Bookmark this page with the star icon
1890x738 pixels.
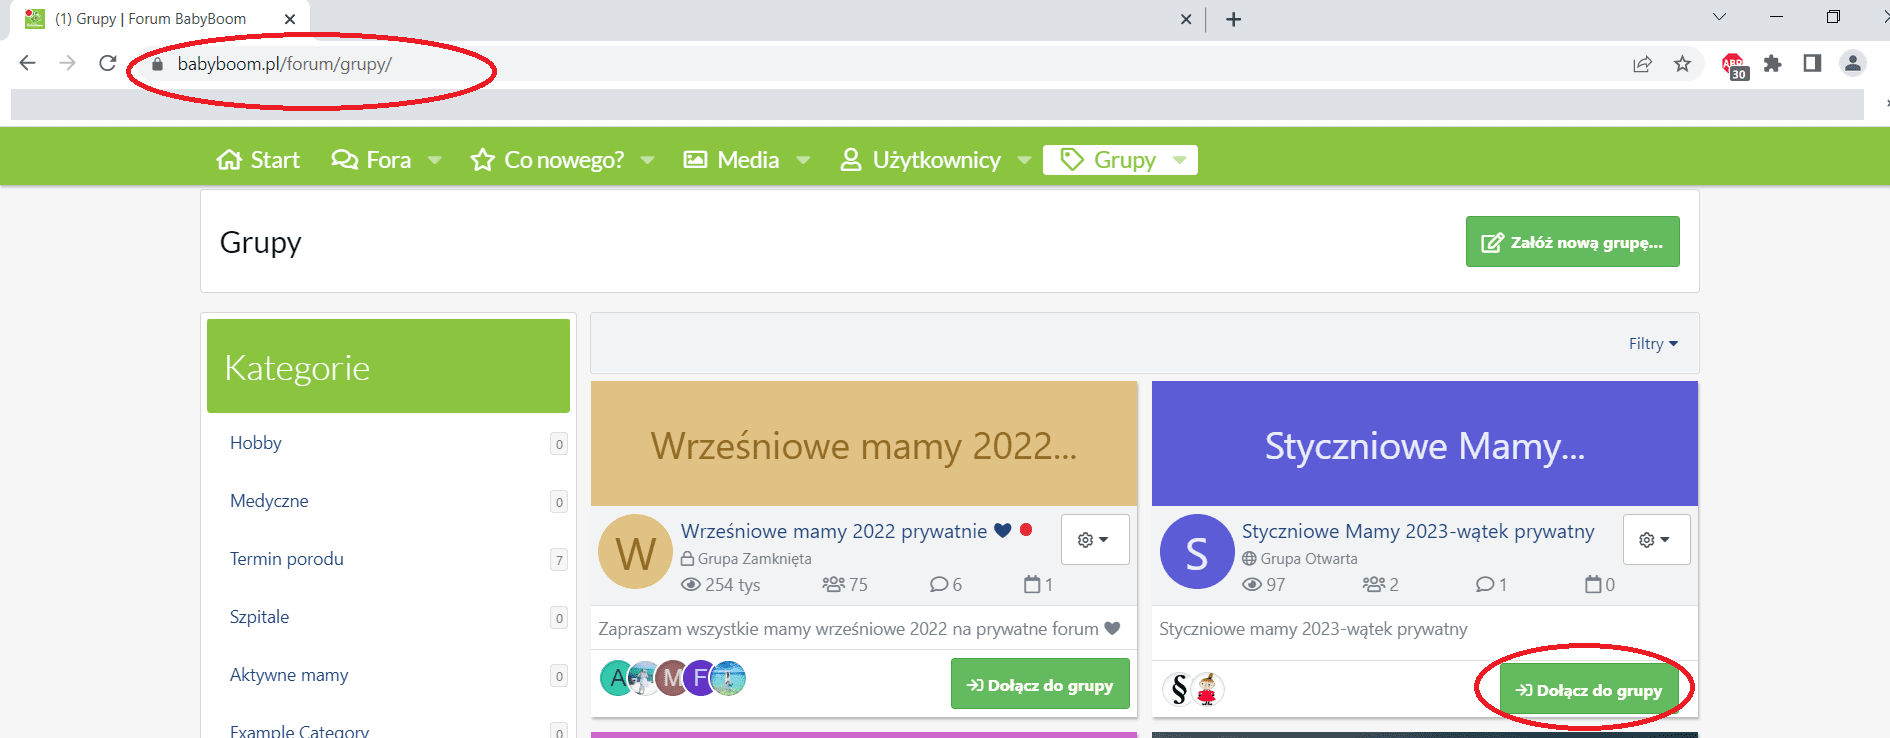pyautogui.click(x=1682, y=64)
